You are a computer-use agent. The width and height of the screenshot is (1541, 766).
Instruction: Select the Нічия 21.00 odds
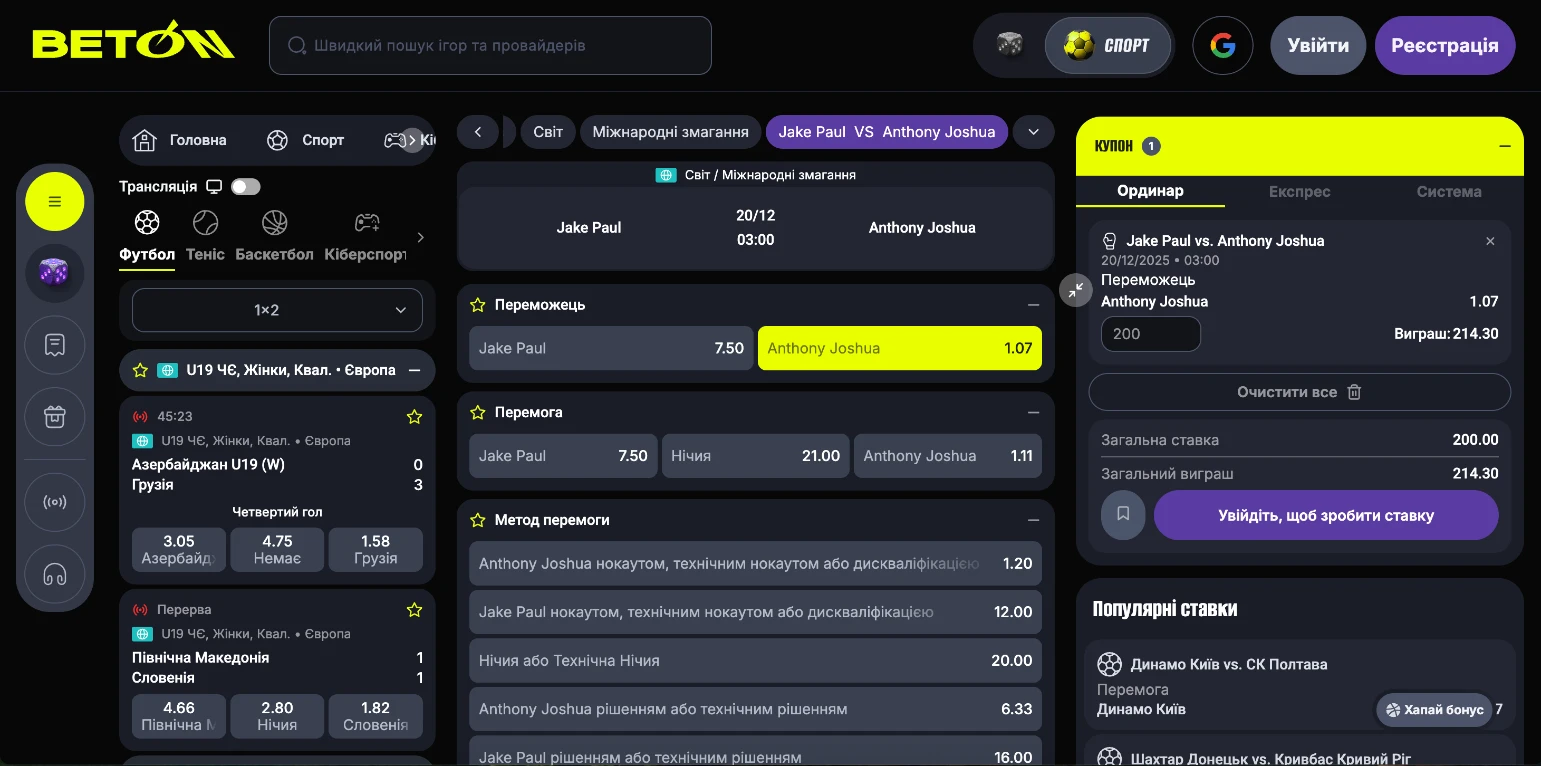pos(755,456)
